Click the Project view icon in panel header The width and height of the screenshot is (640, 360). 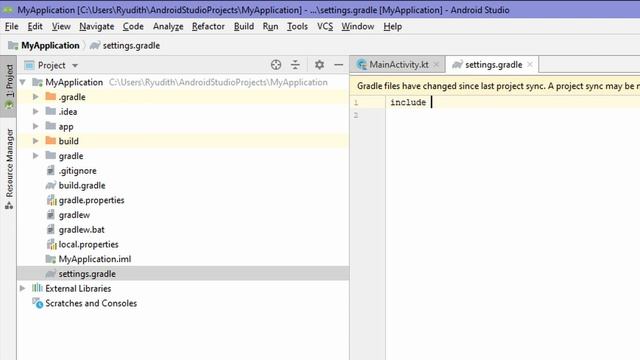coord(29,65)
